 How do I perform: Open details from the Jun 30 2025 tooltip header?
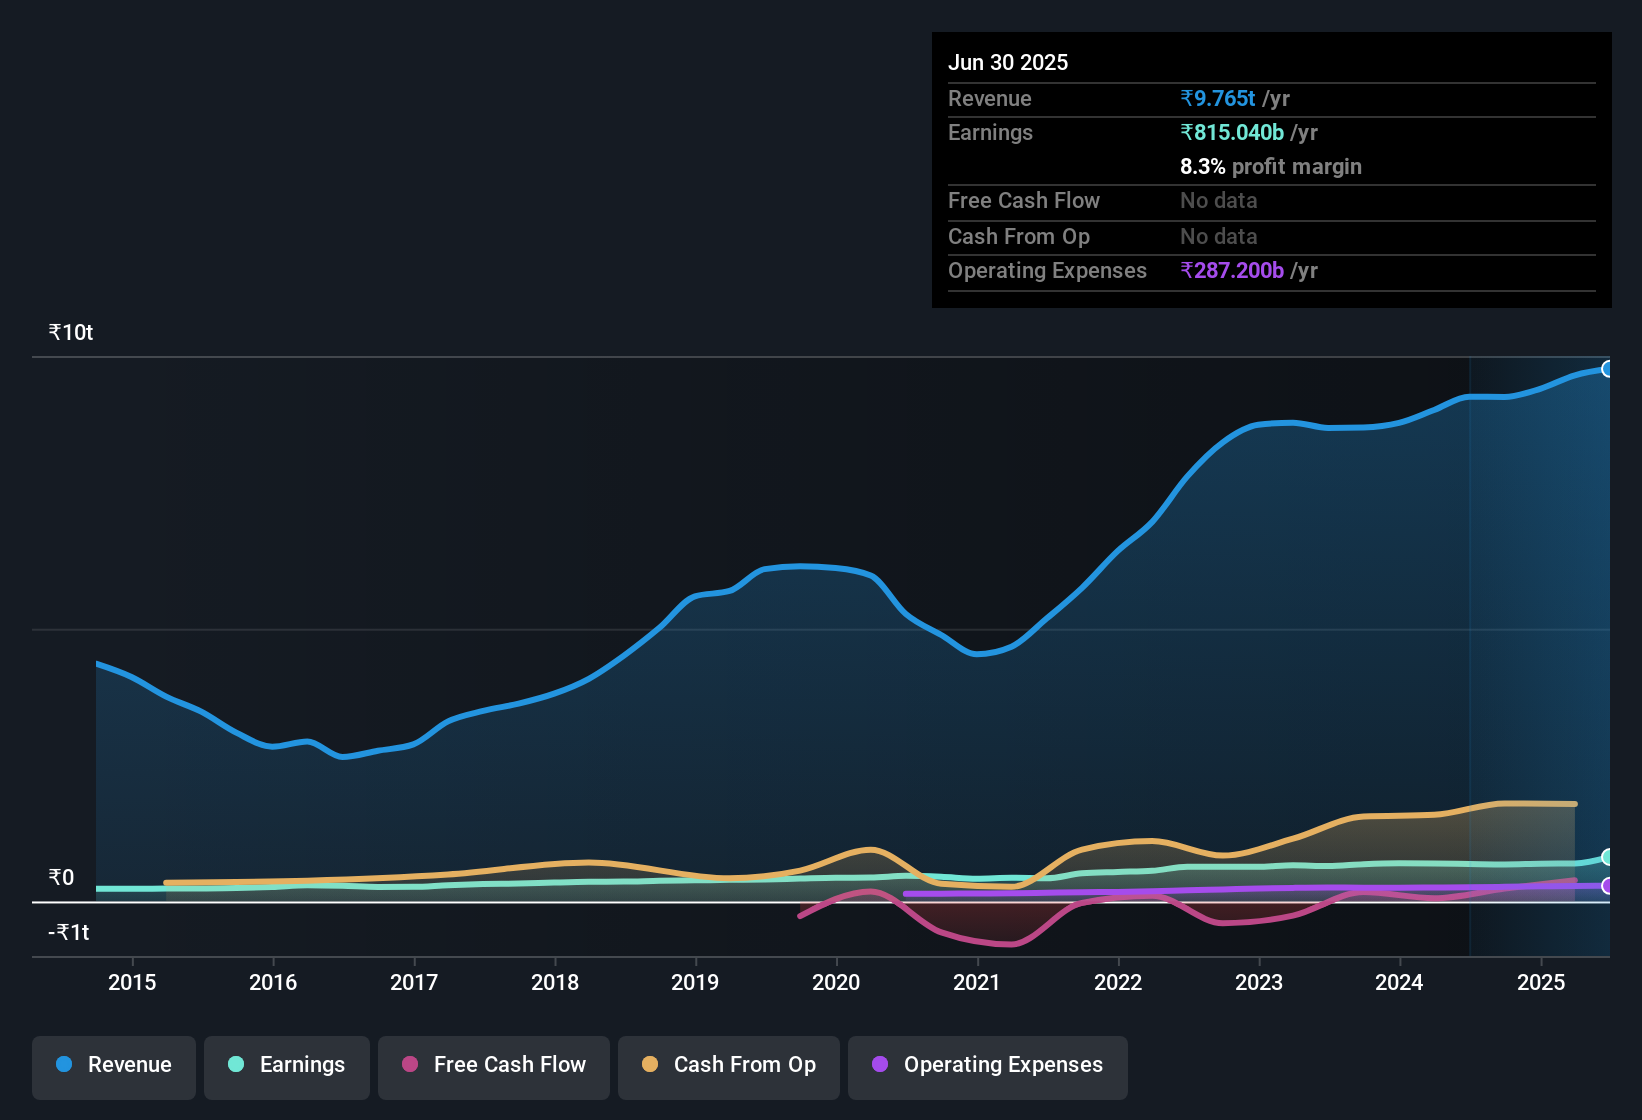click(1008, 62)
